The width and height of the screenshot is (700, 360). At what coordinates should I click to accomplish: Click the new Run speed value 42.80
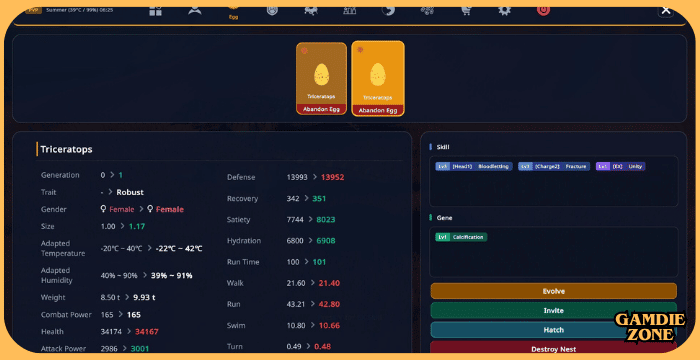coord(329,304)
